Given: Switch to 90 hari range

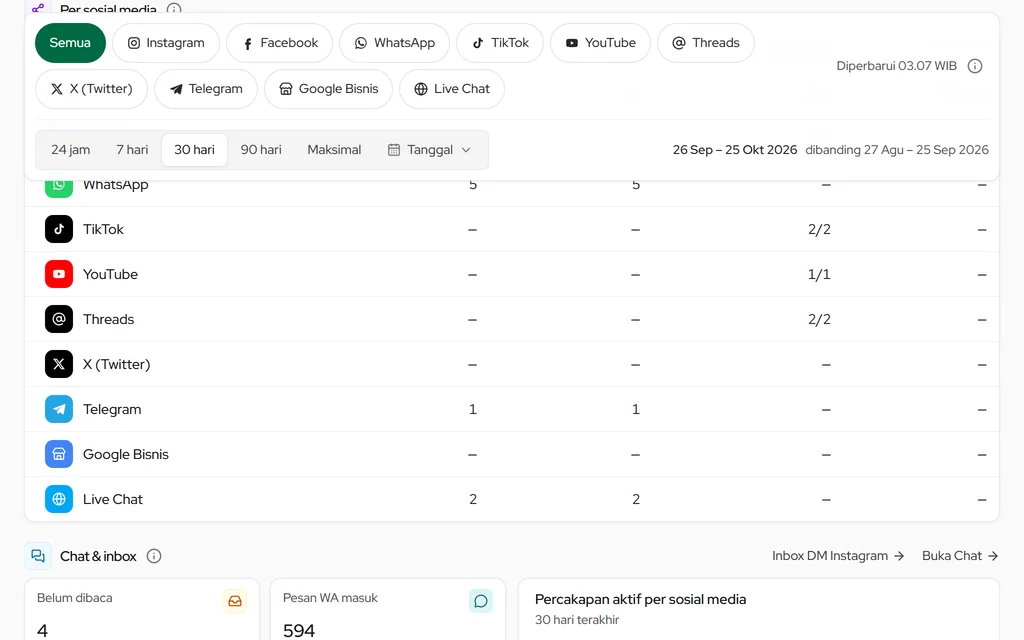Looking at the screenshot, I should click(261, 150).
